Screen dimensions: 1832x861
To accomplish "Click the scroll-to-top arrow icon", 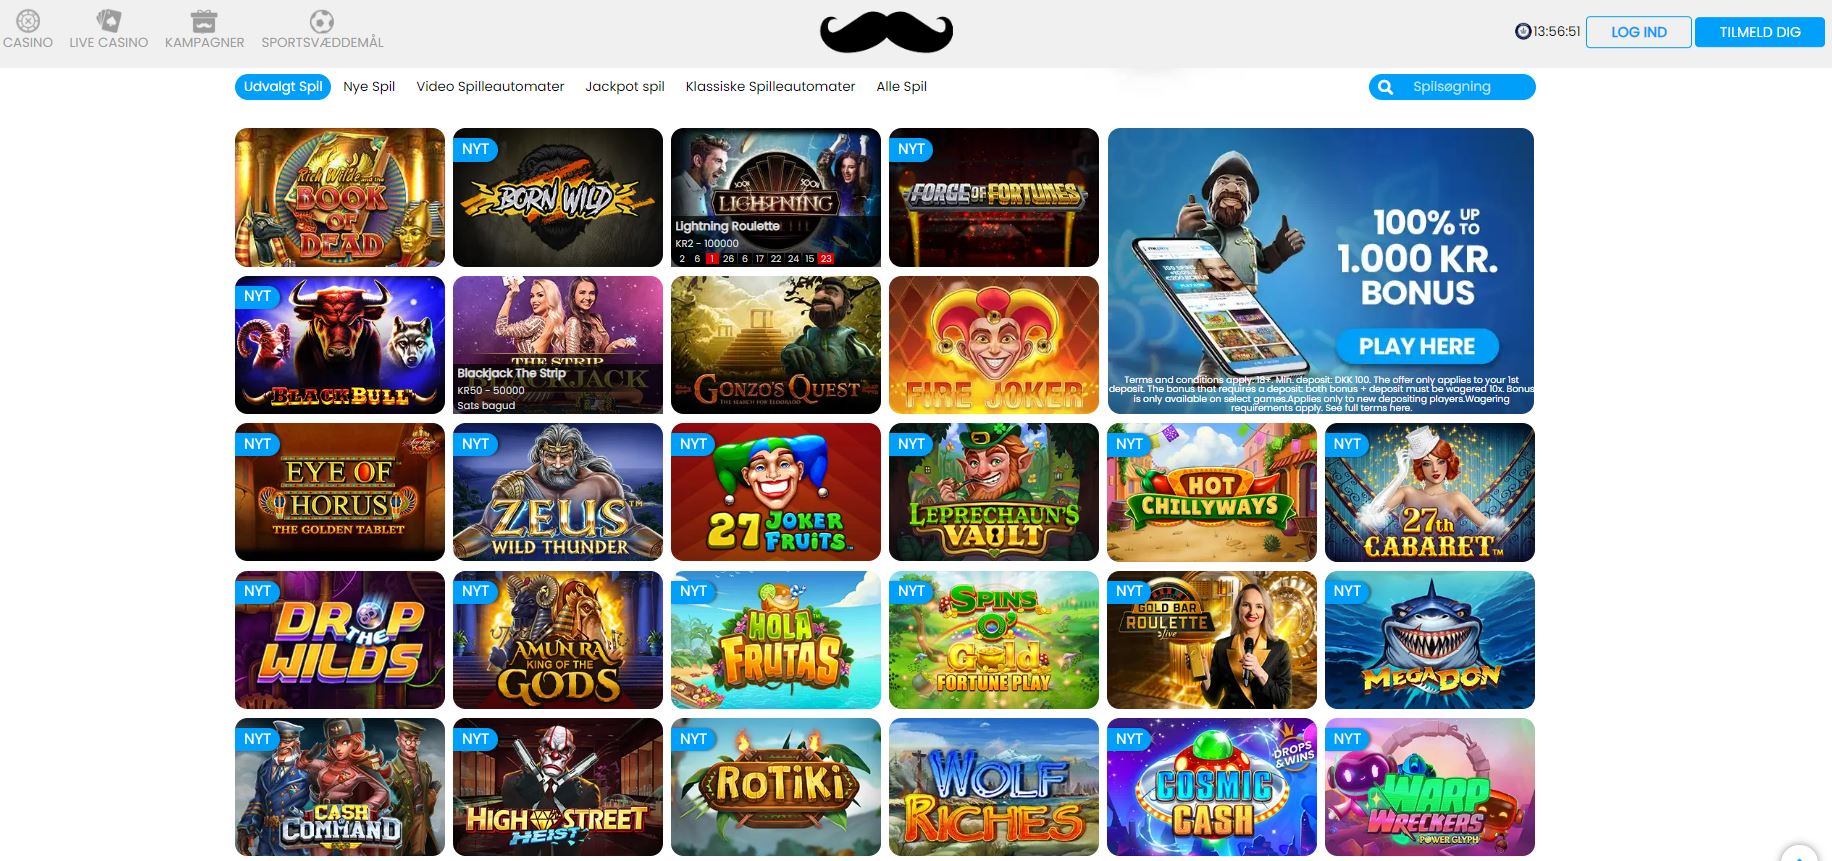I will [x=1799, y=854].
